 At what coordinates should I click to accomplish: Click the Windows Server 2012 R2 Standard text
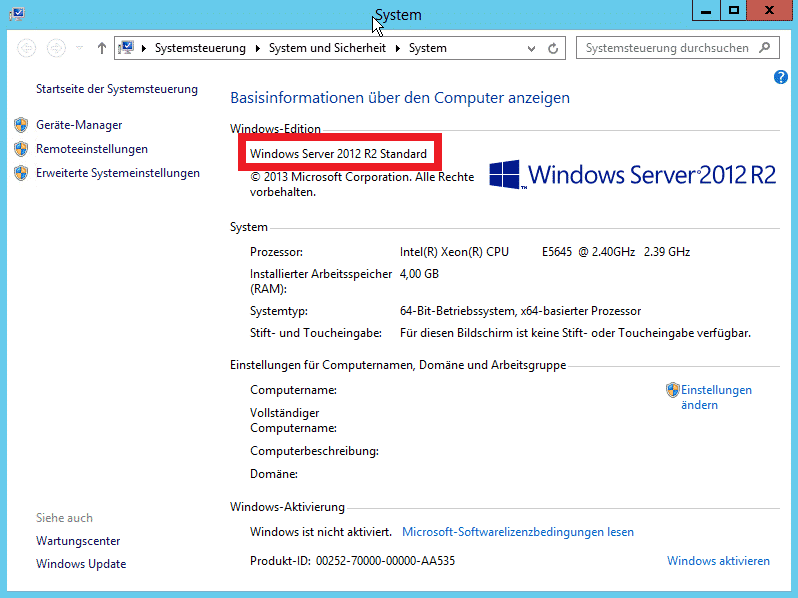tap(338, 154)
